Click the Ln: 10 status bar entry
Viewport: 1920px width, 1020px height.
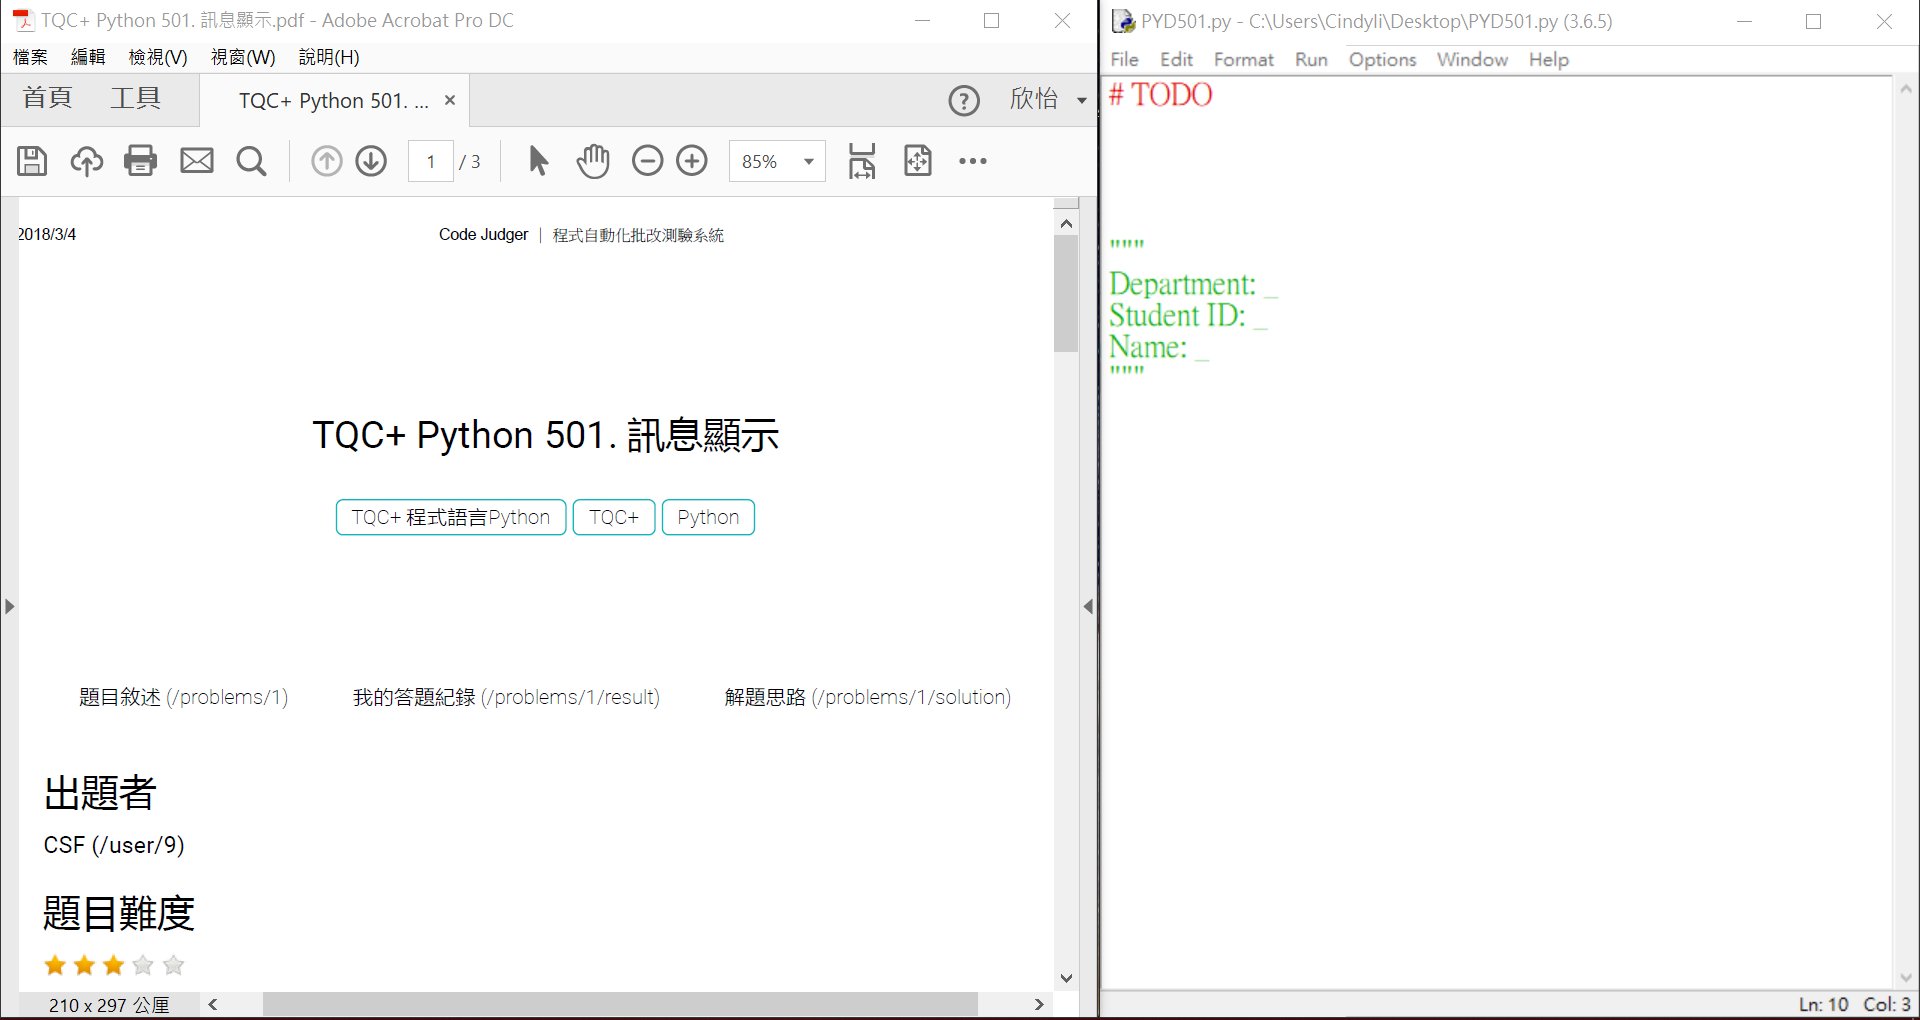(1824, 1004)
